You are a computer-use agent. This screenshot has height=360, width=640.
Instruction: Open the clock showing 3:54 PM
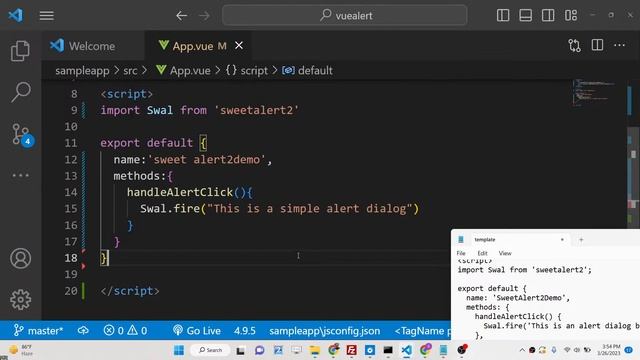point(608,350)
